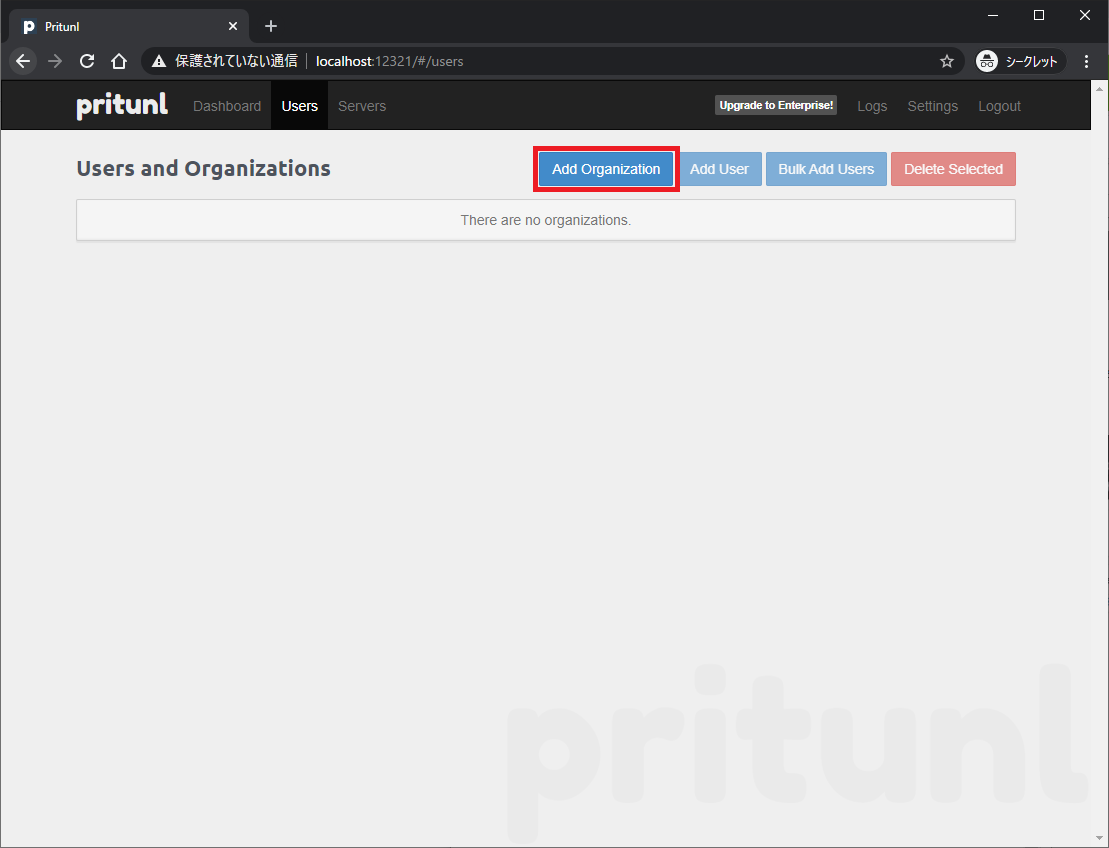1109x848 pixels.
Task: Click the browser home icon
Action: click(119, 61)
